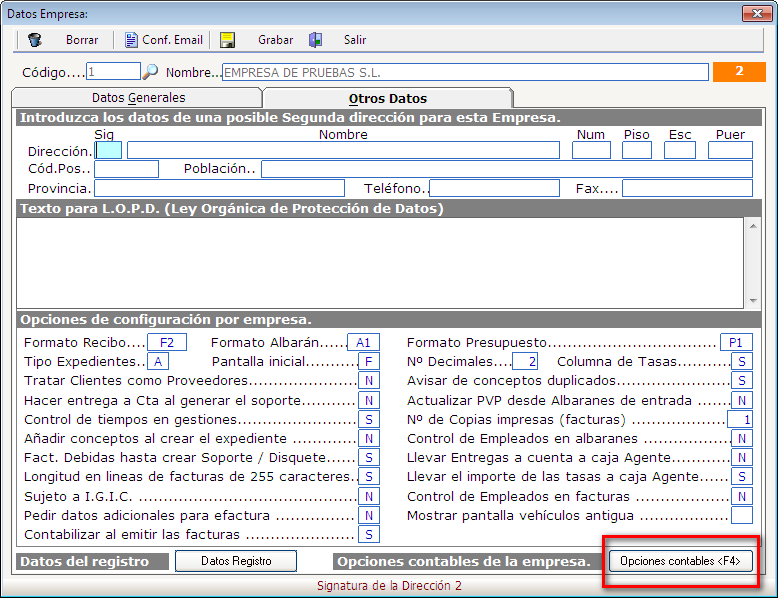778x598 pixels.
Task: Click the Pantalla inicial F field
Action: click(369, 361)
